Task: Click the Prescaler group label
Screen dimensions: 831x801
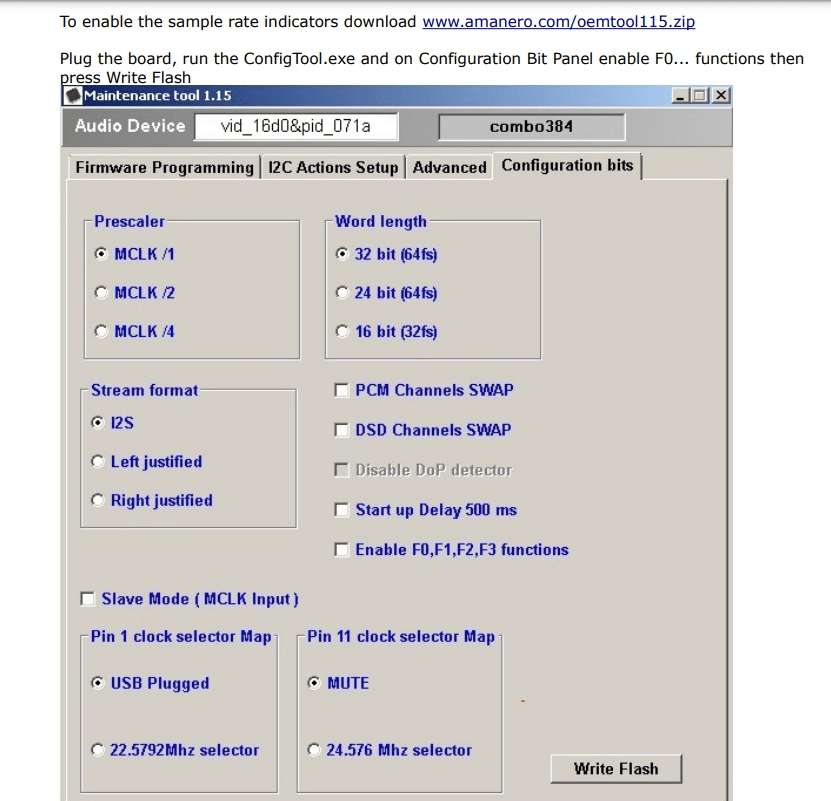Action: click(129, 222)
